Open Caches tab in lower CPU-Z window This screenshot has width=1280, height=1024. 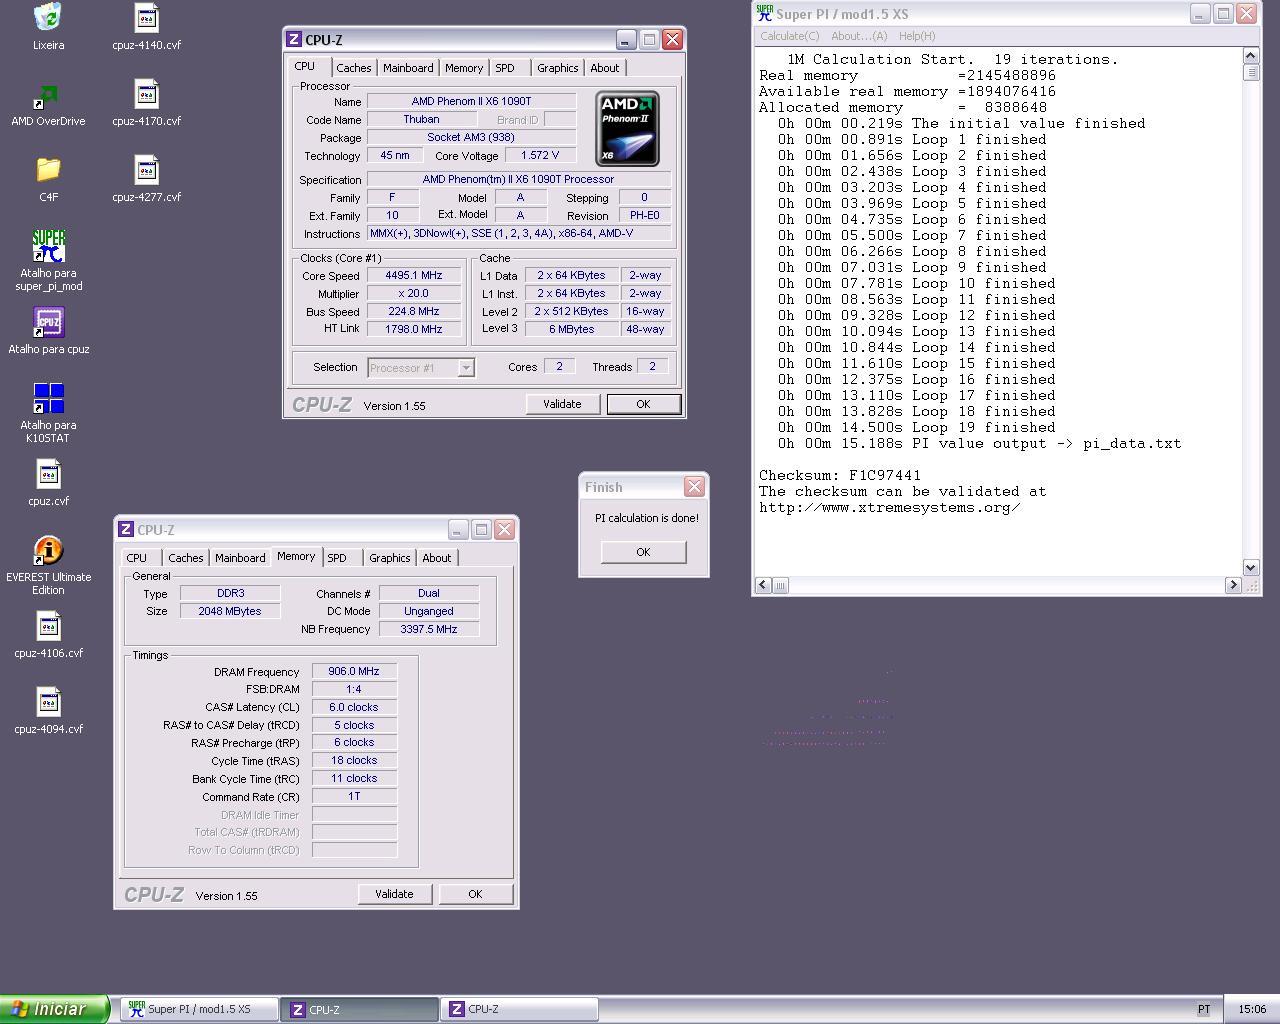click(185, 558)
